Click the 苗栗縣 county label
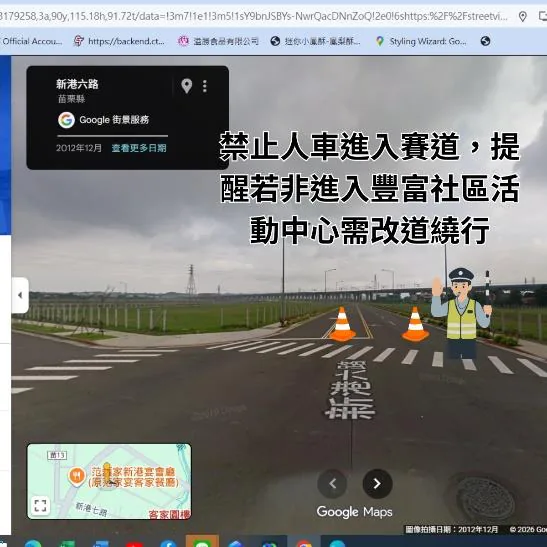The width and height of the screenshot is (547, 547). click(72, 99)
